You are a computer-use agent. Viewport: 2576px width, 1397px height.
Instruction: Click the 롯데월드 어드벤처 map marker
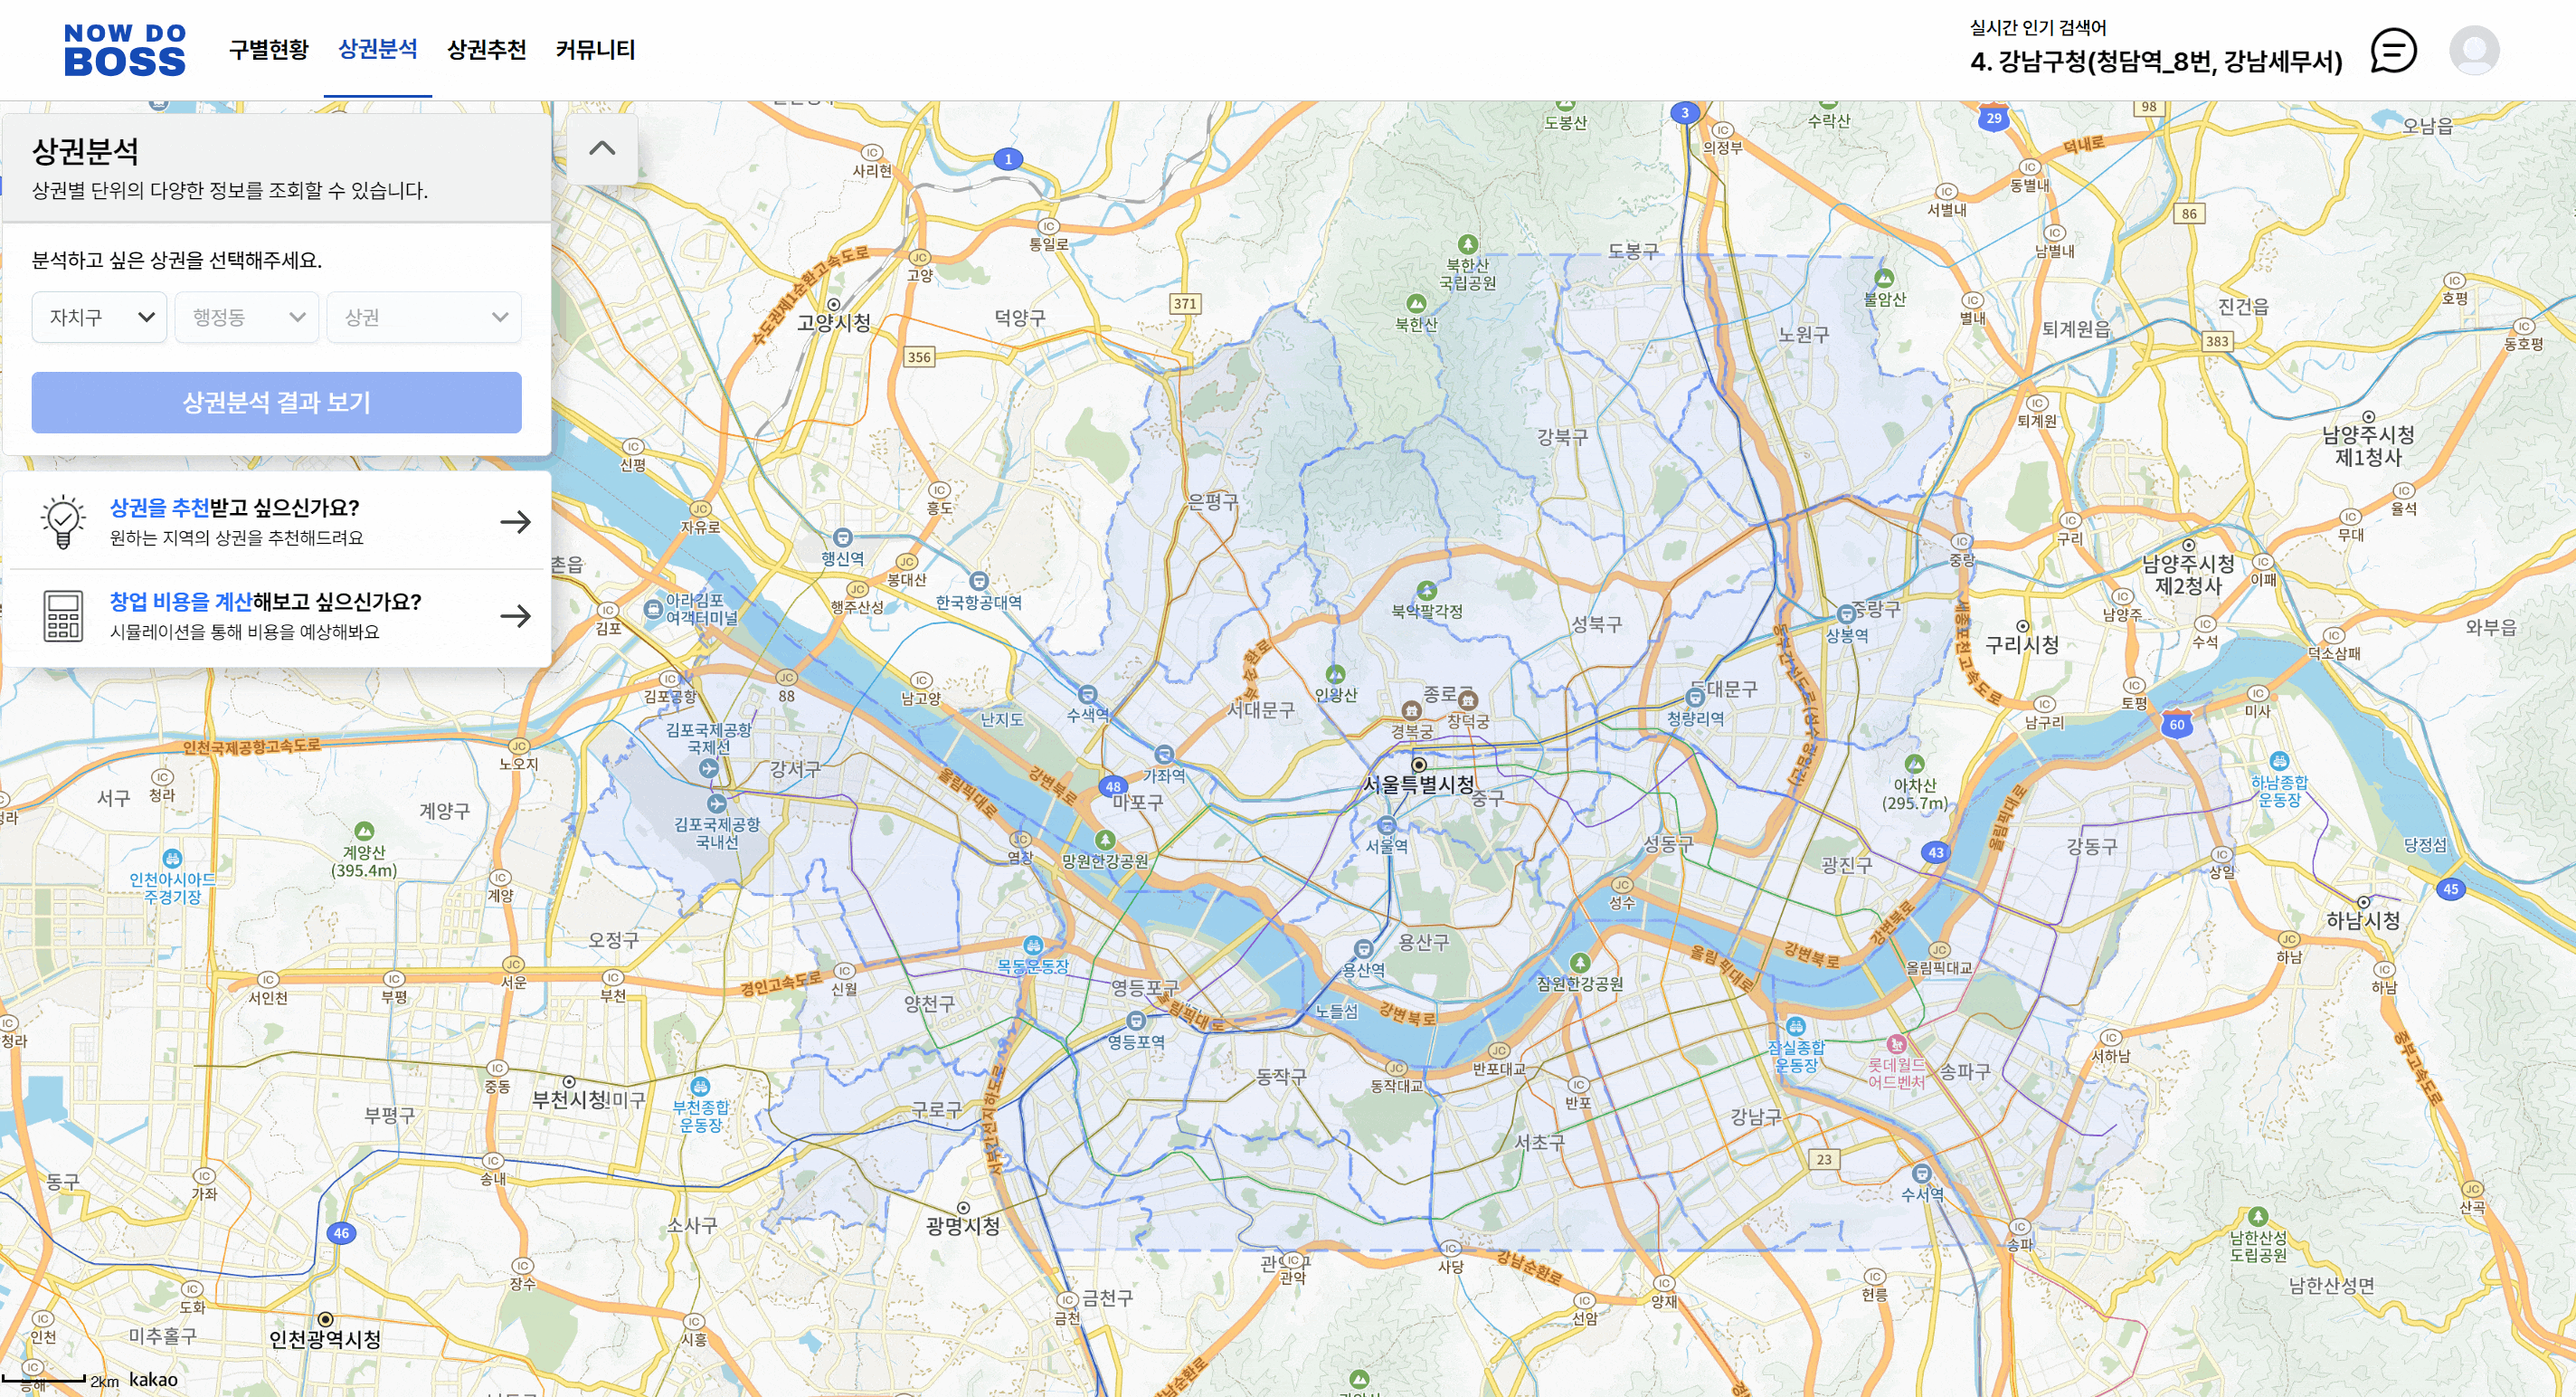[1895, 1045]
